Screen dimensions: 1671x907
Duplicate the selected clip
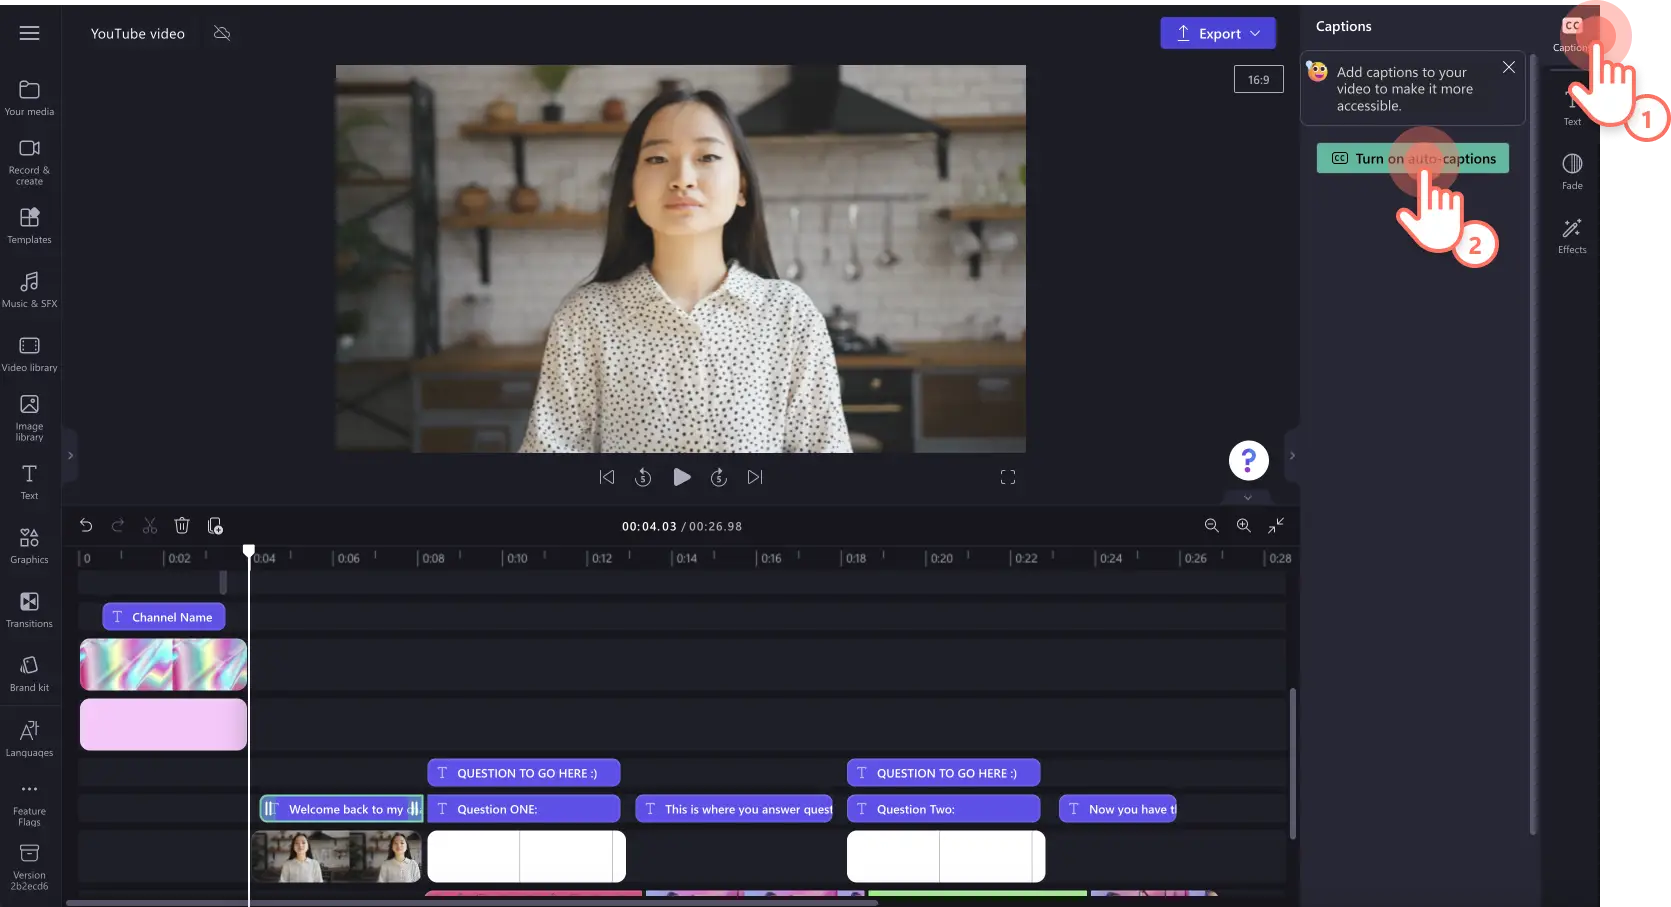[215, 525]
